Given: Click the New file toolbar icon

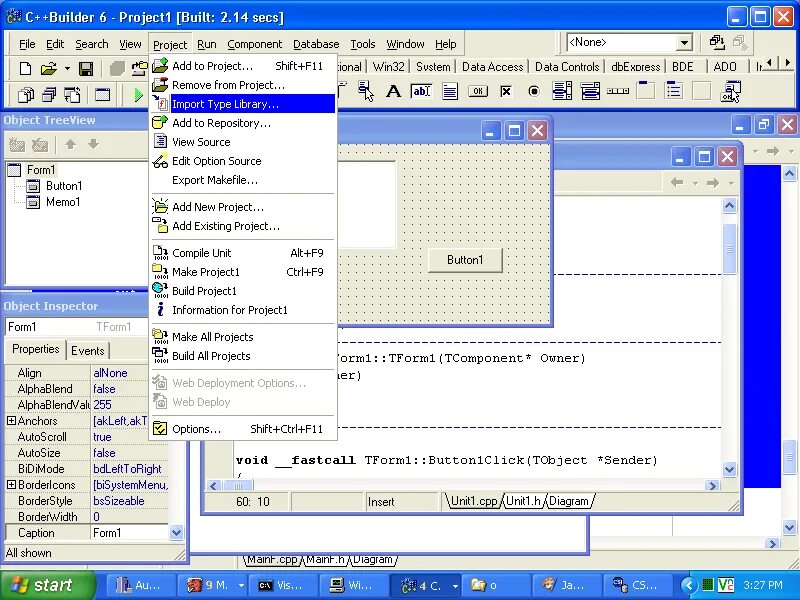Looking at the screenshot, I should point(25,68).
